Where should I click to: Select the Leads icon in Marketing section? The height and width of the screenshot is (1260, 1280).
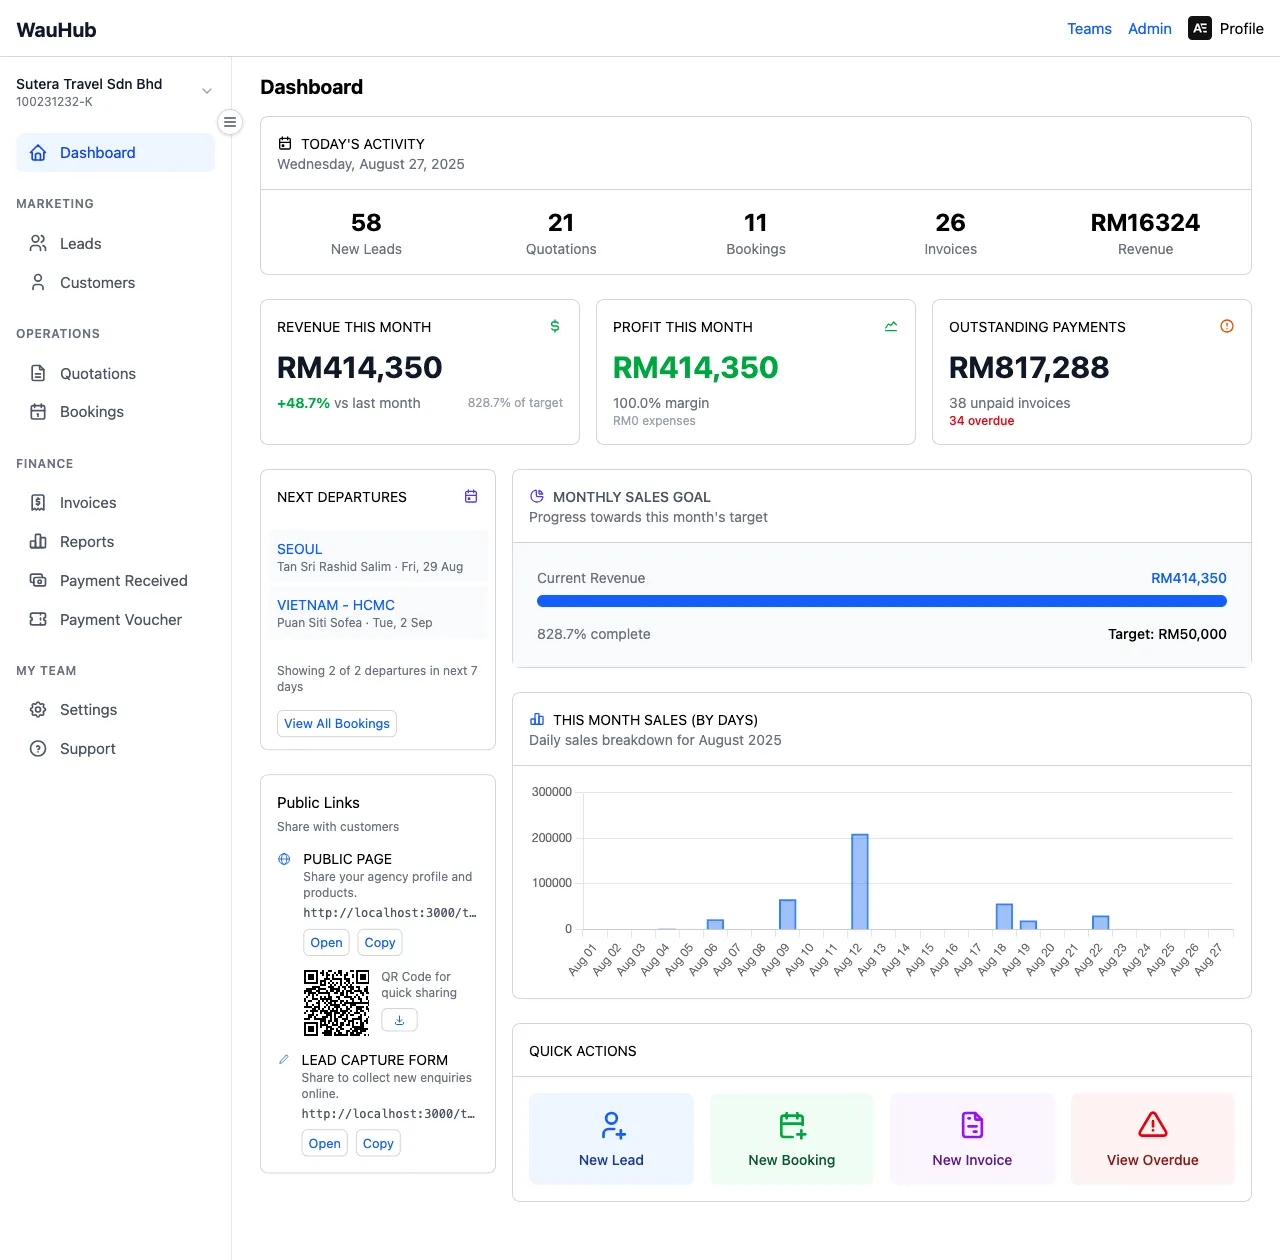pos(38,243)
